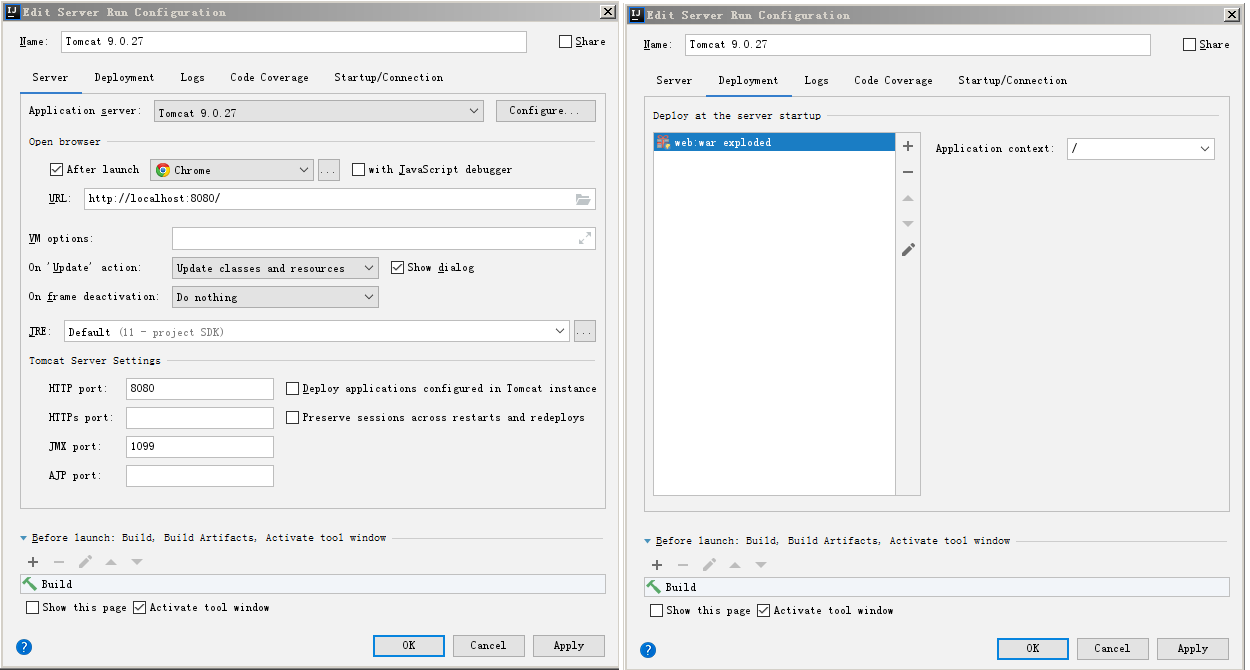
Task: Move the before-launch task down in the right dialog
Action: pyautogui.click(x=761, y=565)
